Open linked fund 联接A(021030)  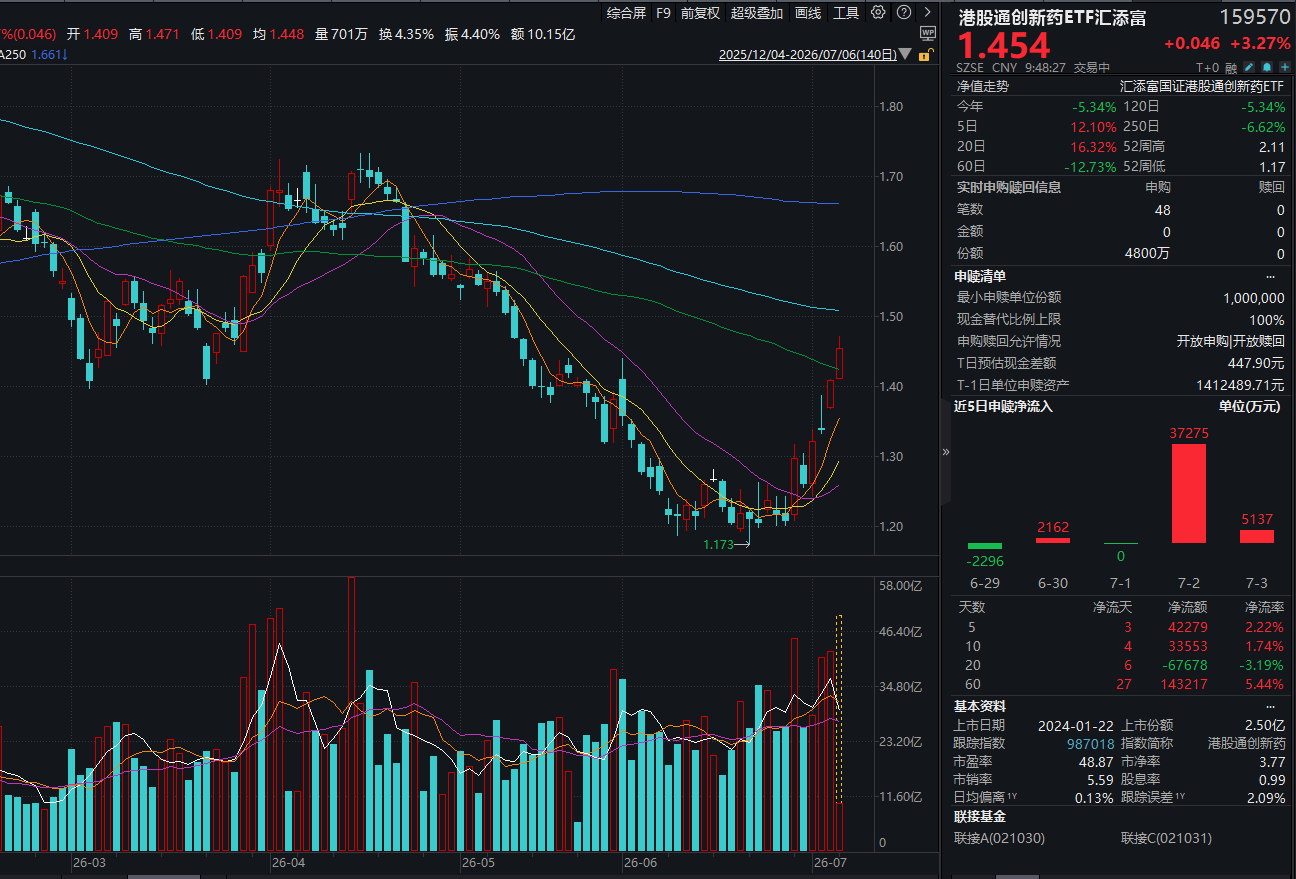click(999, 838)
